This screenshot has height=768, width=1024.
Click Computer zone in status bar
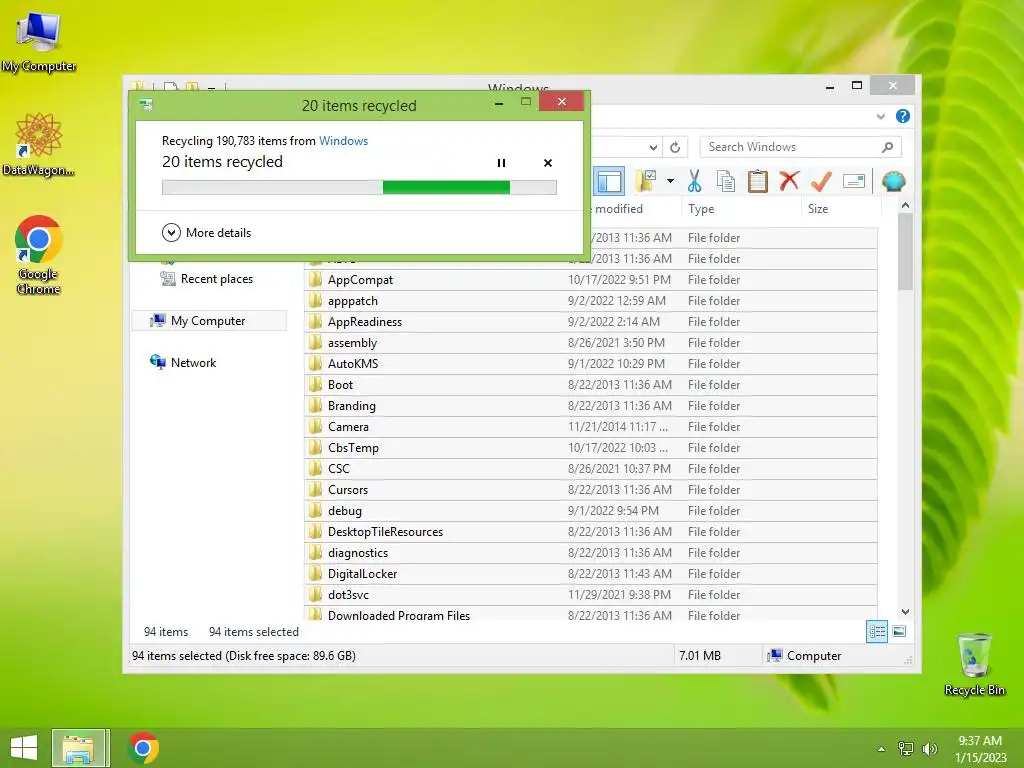tap(805, 656)
